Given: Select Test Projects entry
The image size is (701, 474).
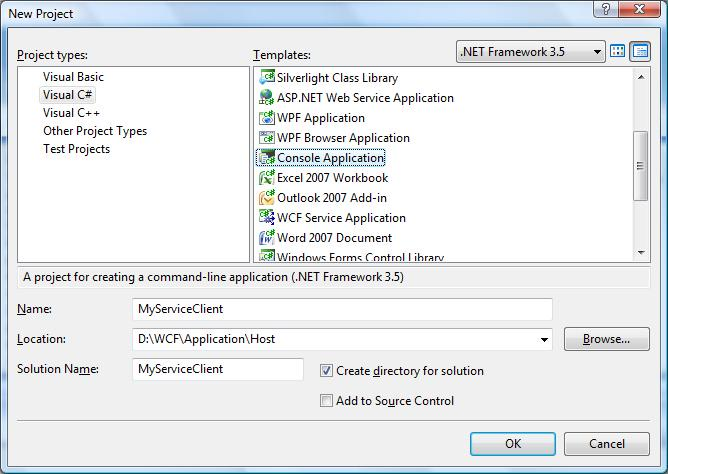Looking at the screenshot, I should tap(76, 149).
